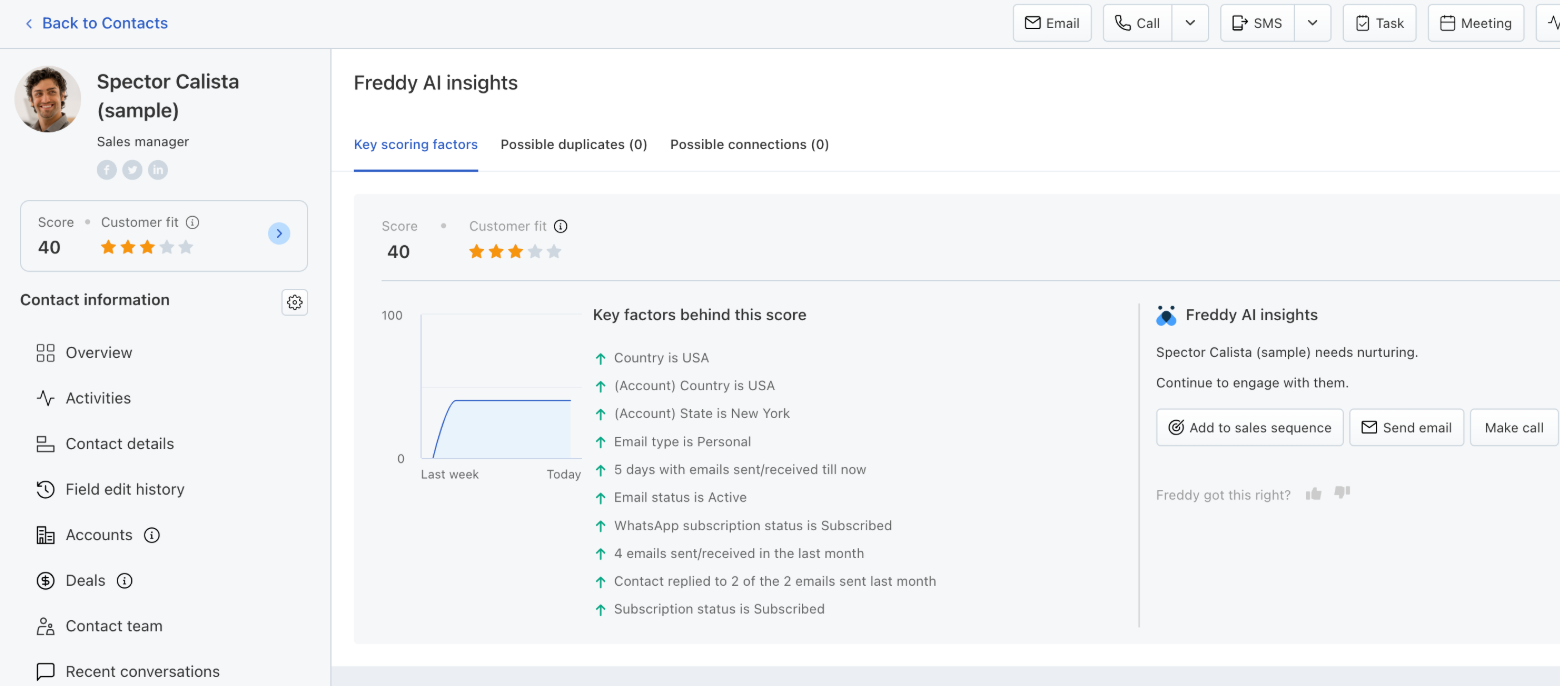Viewport: 1560px width, 686px height.
Task: Click Customer fit info icon in insights panel
Action: pyautogui.click(x=561, y=226)
